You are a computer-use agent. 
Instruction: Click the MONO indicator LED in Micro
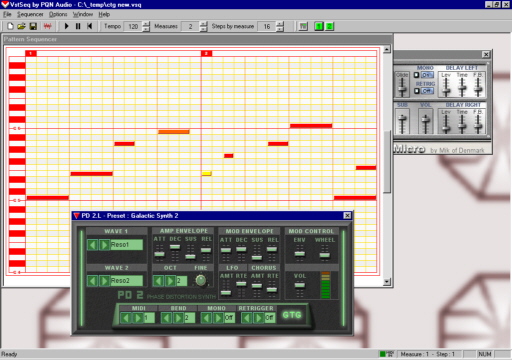[x=417, y=75]
